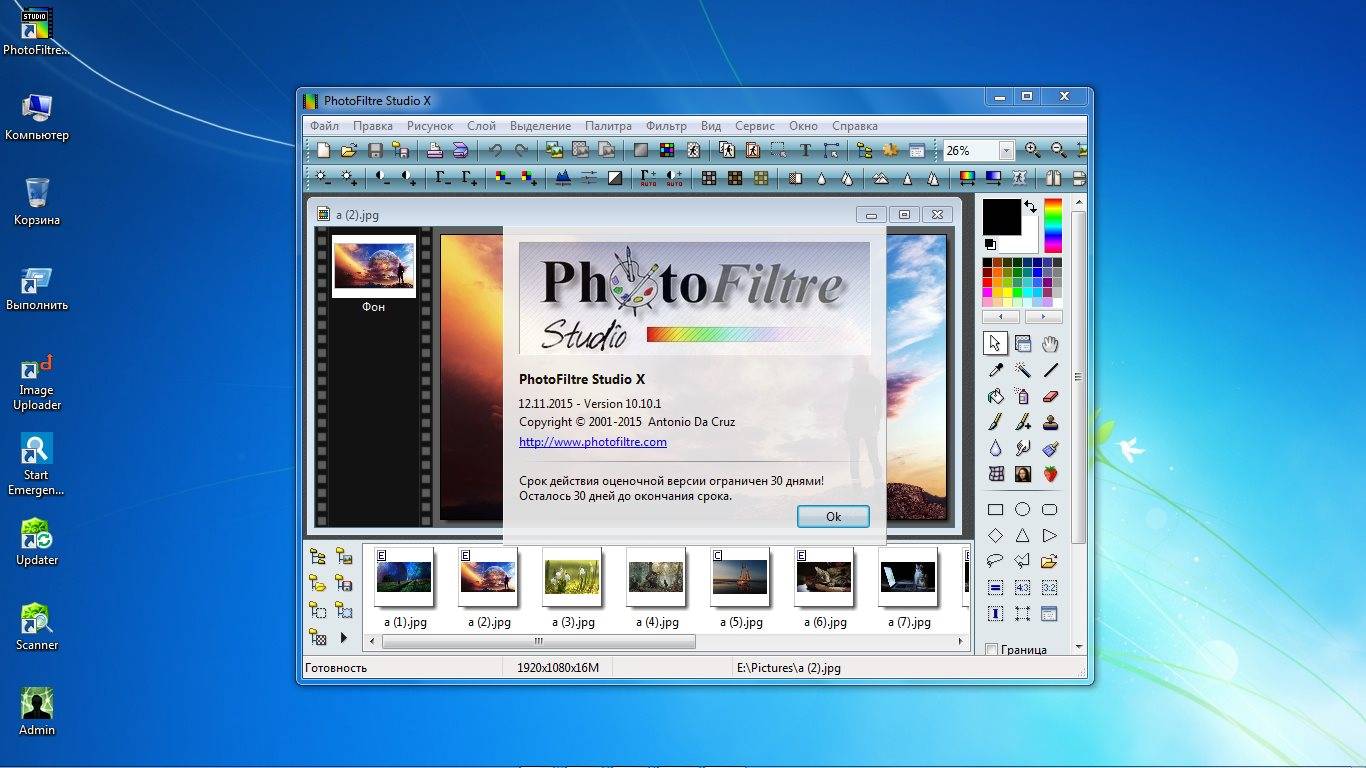This screenshot has height=768, width=1366.
Task: Select the Hand move tool
Action: pyautogui.click(x=1049, y=344)
